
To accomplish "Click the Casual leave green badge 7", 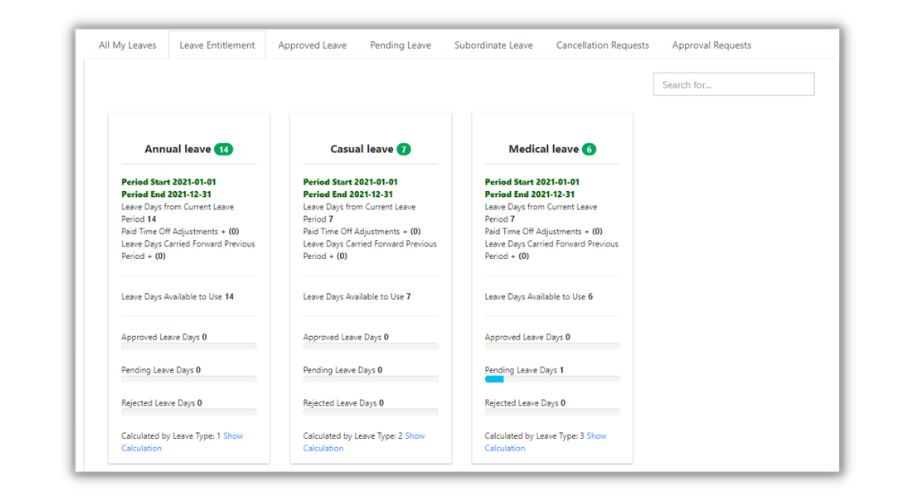I will pyautogui.click(x=403, y=149).
